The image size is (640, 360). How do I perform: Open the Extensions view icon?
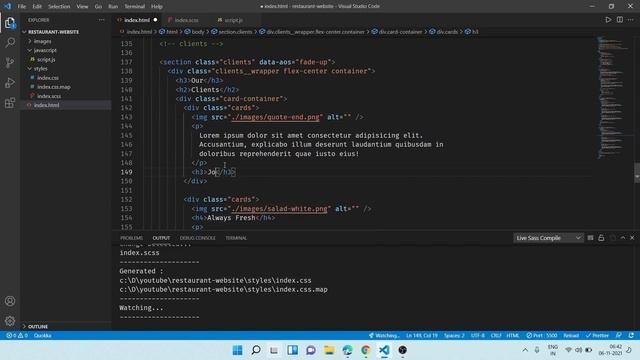coord(10,102)
